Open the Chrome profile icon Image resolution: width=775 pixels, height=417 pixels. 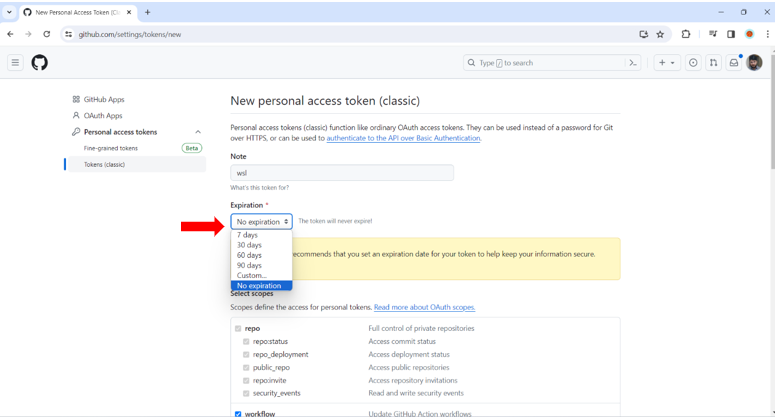pos(749,34)
